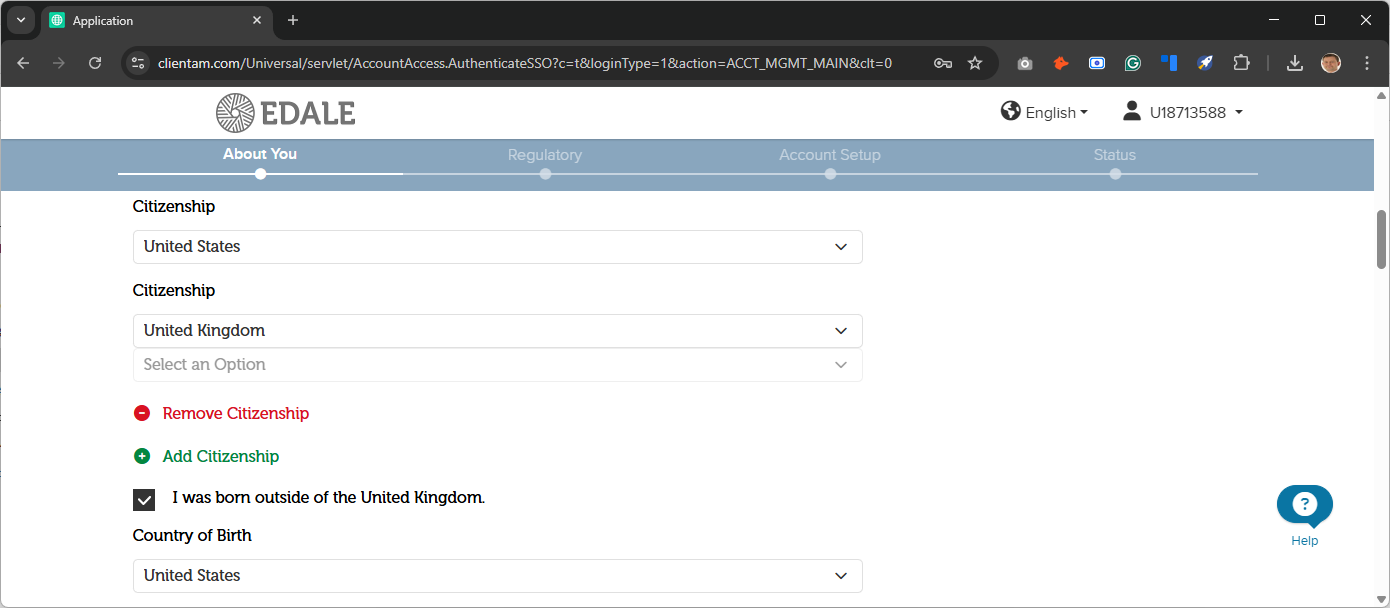Open browser downloads
Screen dimensions: 1390x608
click(1295, 63)
